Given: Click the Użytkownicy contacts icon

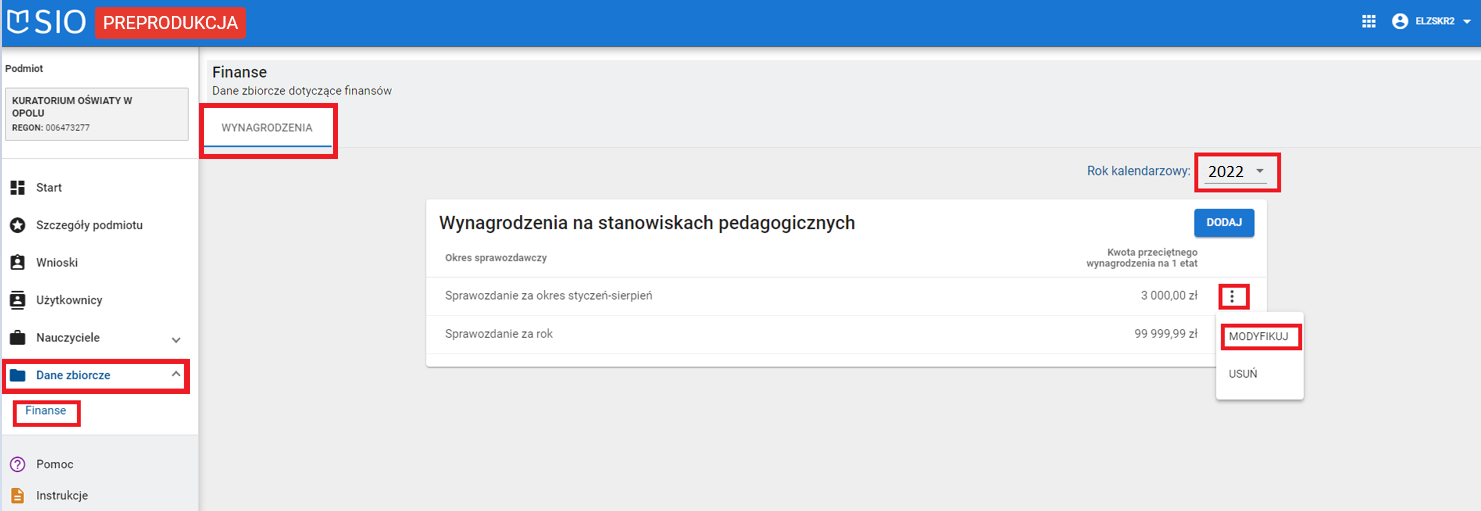Looking at the screenshot, I should pos(17,300).
